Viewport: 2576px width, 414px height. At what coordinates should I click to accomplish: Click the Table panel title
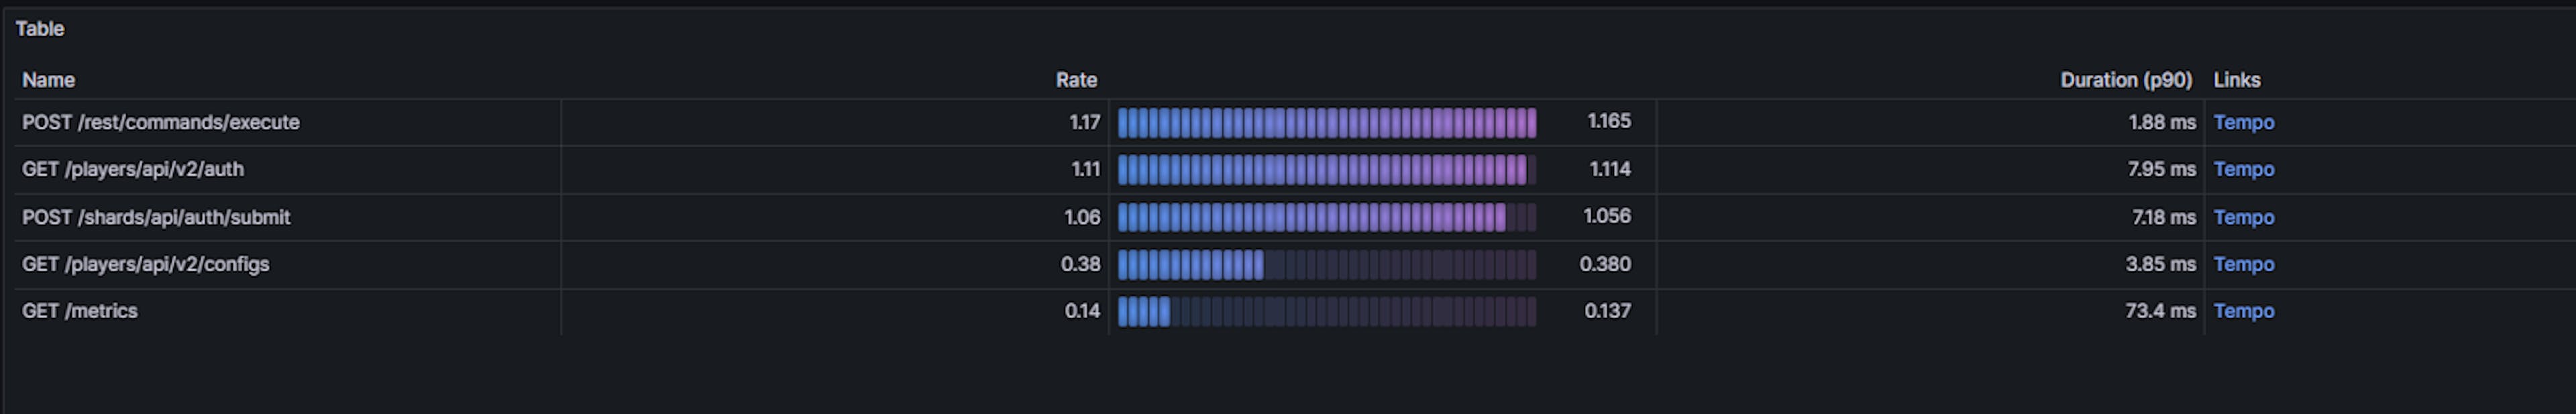(x=40, y=29)
